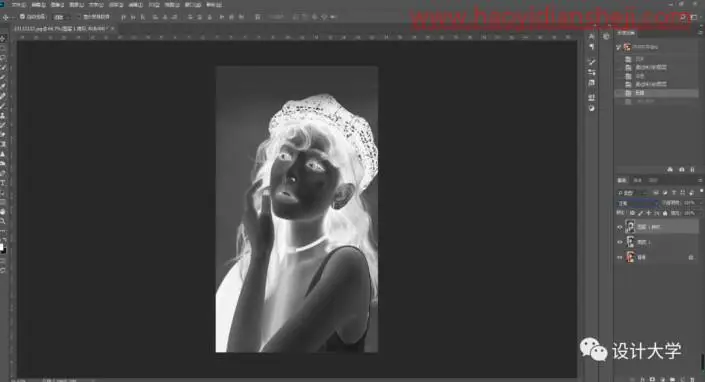Toggle visibility of the middle layer
Image resolution: width=705 pixels, height=382 pixels.
pyautogui.click(x=620, y=242)
